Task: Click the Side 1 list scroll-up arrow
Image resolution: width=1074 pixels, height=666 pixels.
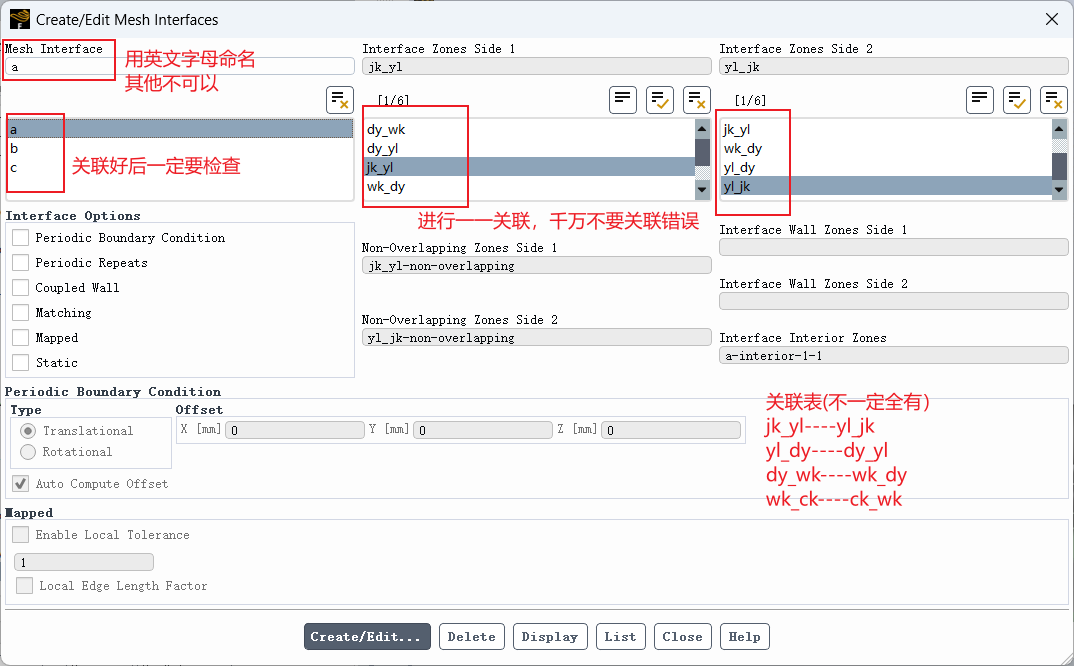Action: [x=702, y=129]
